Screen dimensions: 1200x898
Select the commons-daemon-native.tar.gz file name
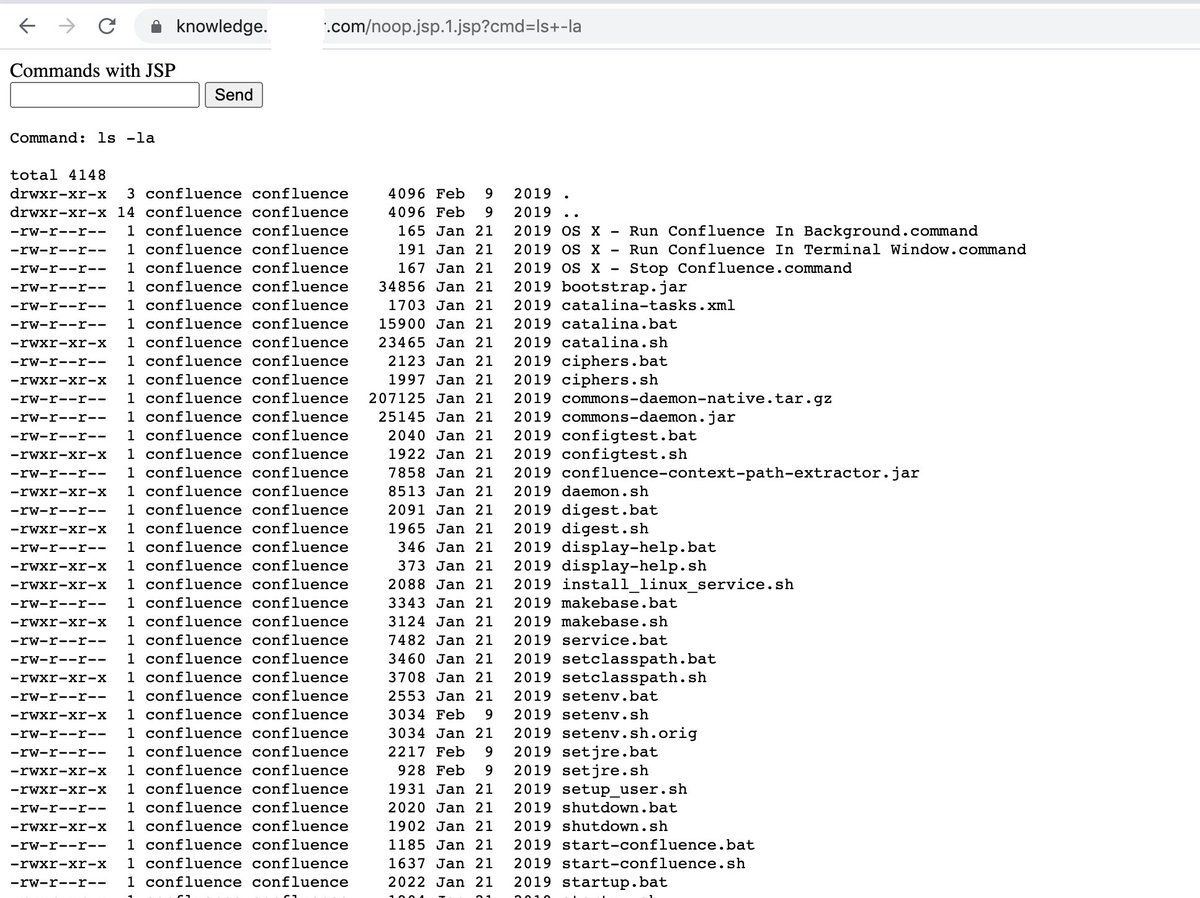697,399
